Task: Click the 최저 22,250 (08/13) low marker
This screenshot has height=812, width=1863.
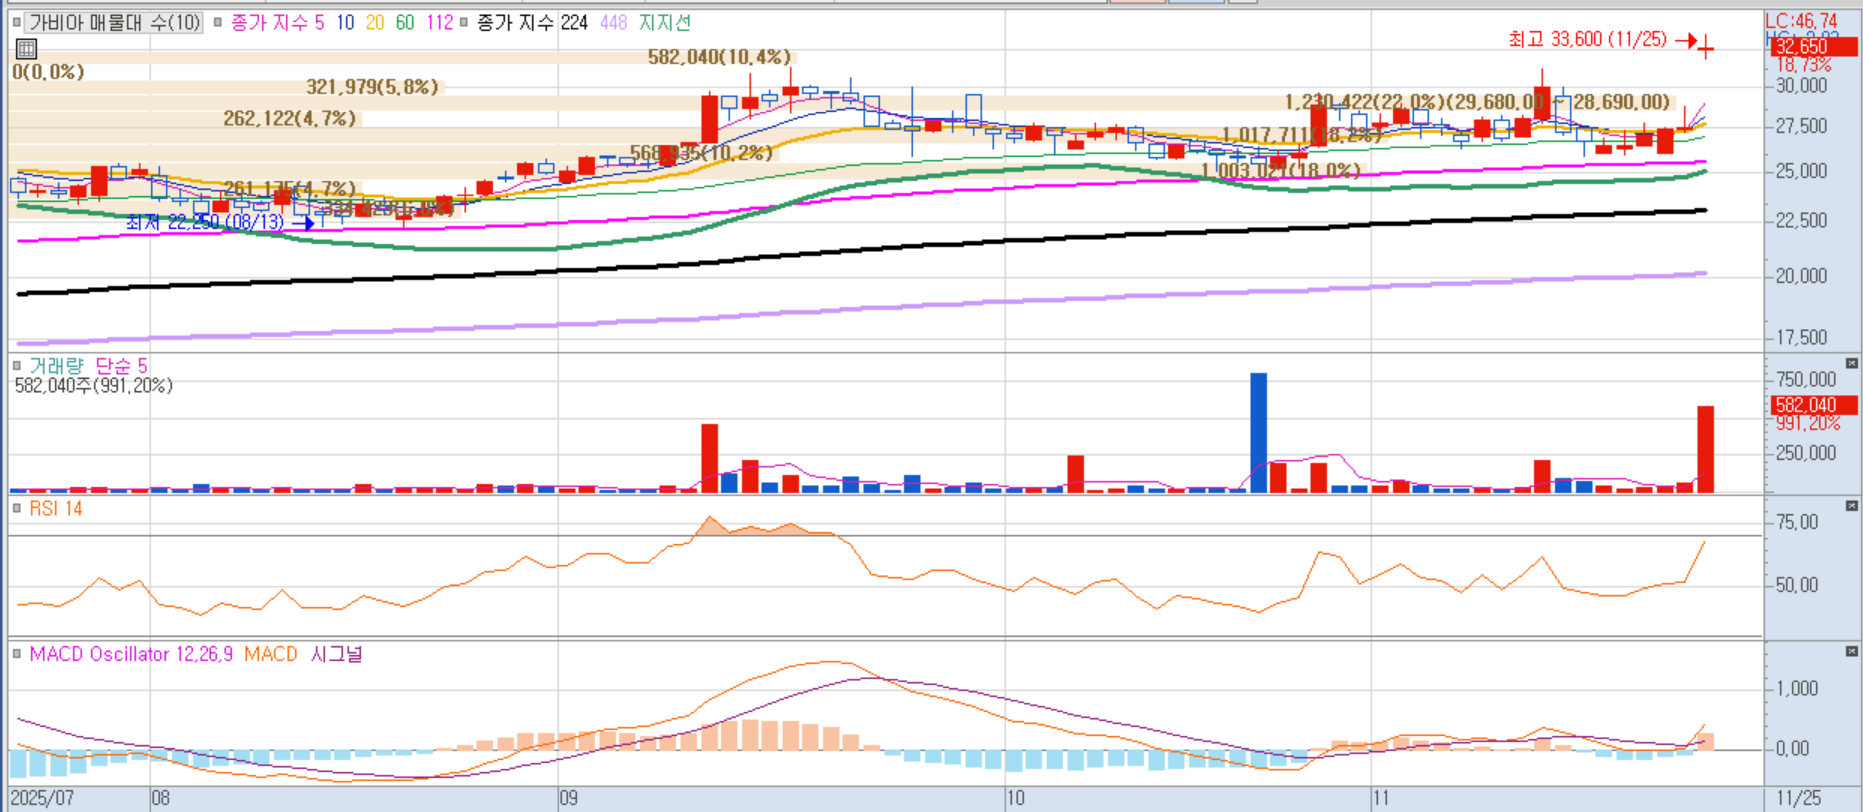Action: point(220,222)
